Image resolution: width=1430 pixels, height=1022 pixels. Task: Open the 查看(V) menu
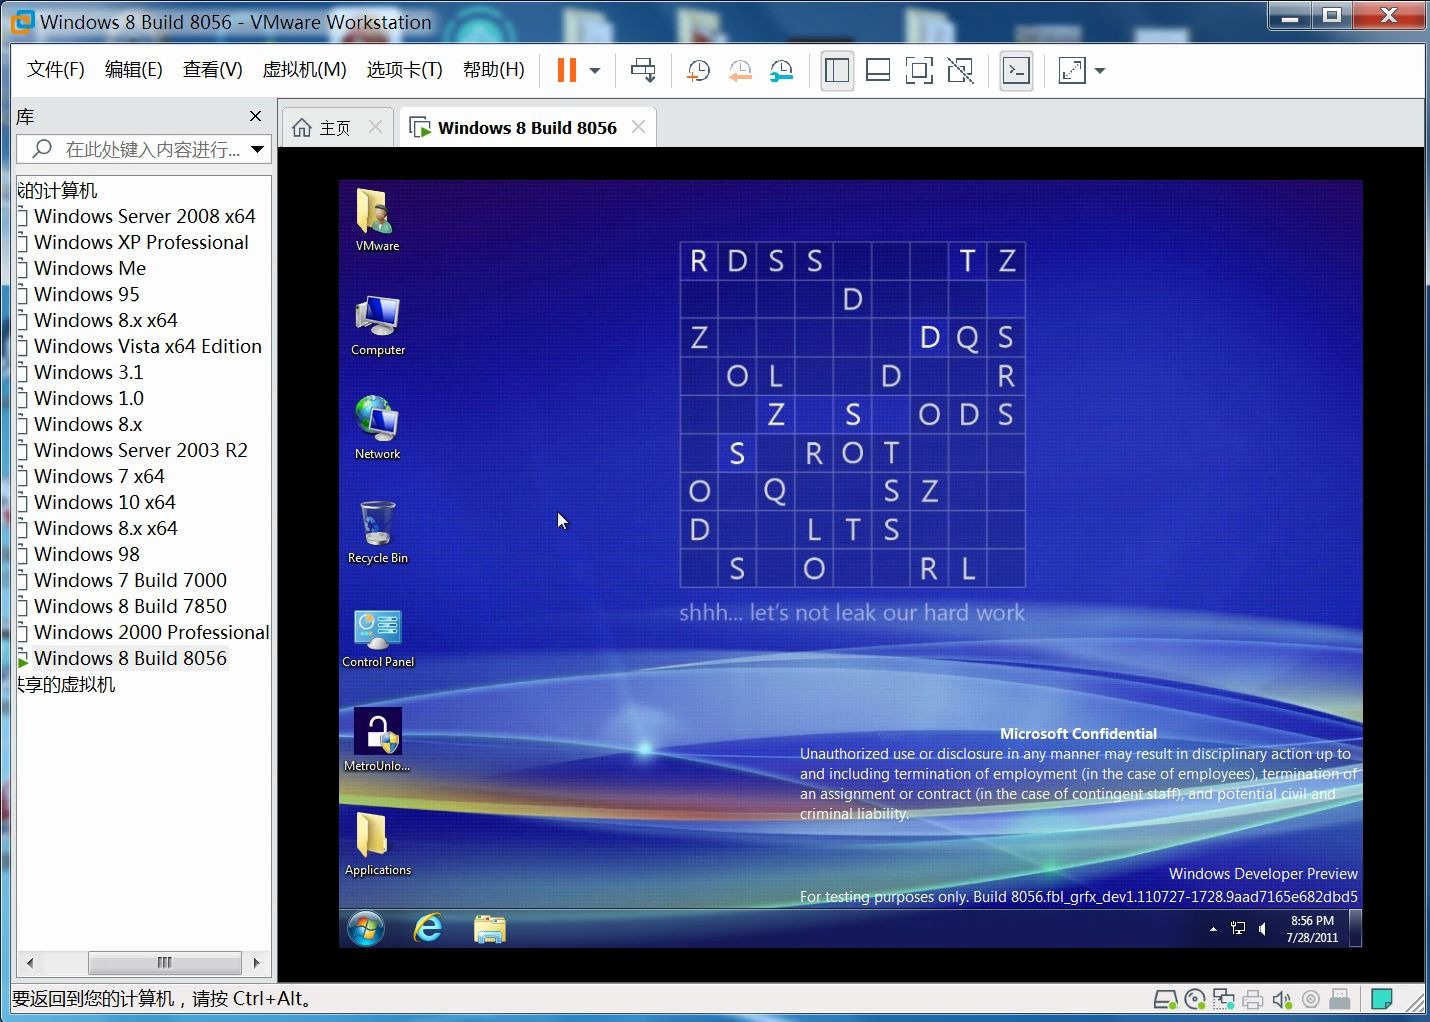(212, 69)
